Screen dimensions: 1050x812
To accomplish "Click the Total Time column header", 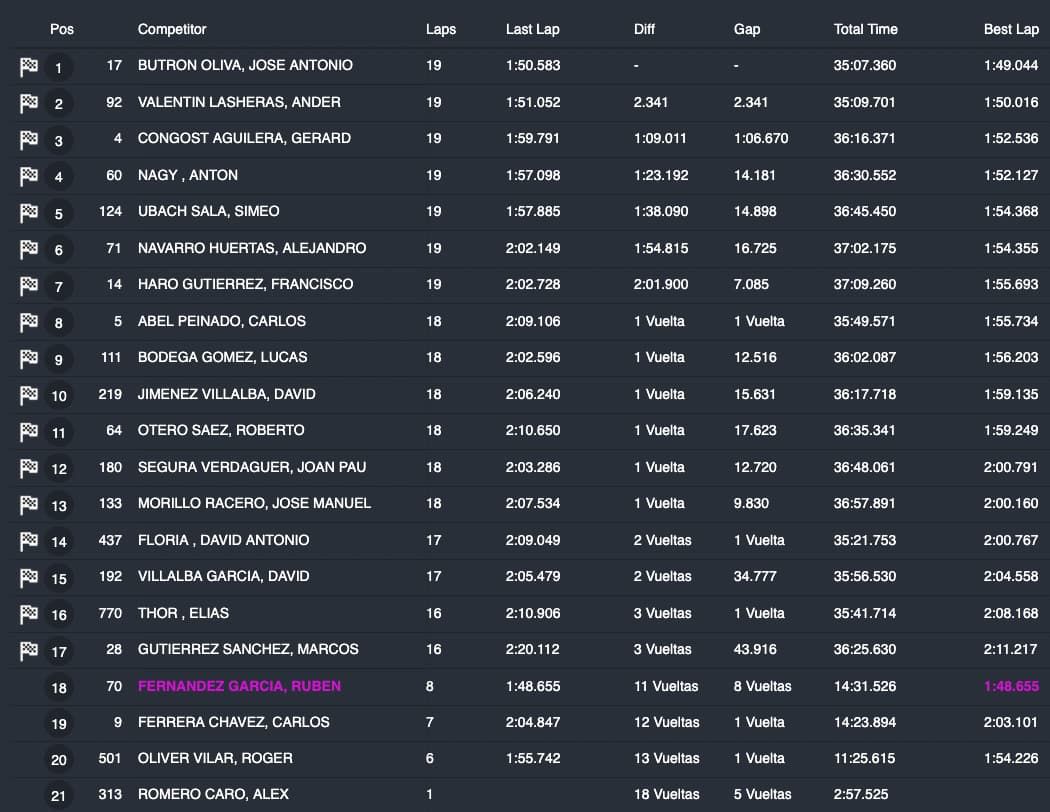I will 865,29.
